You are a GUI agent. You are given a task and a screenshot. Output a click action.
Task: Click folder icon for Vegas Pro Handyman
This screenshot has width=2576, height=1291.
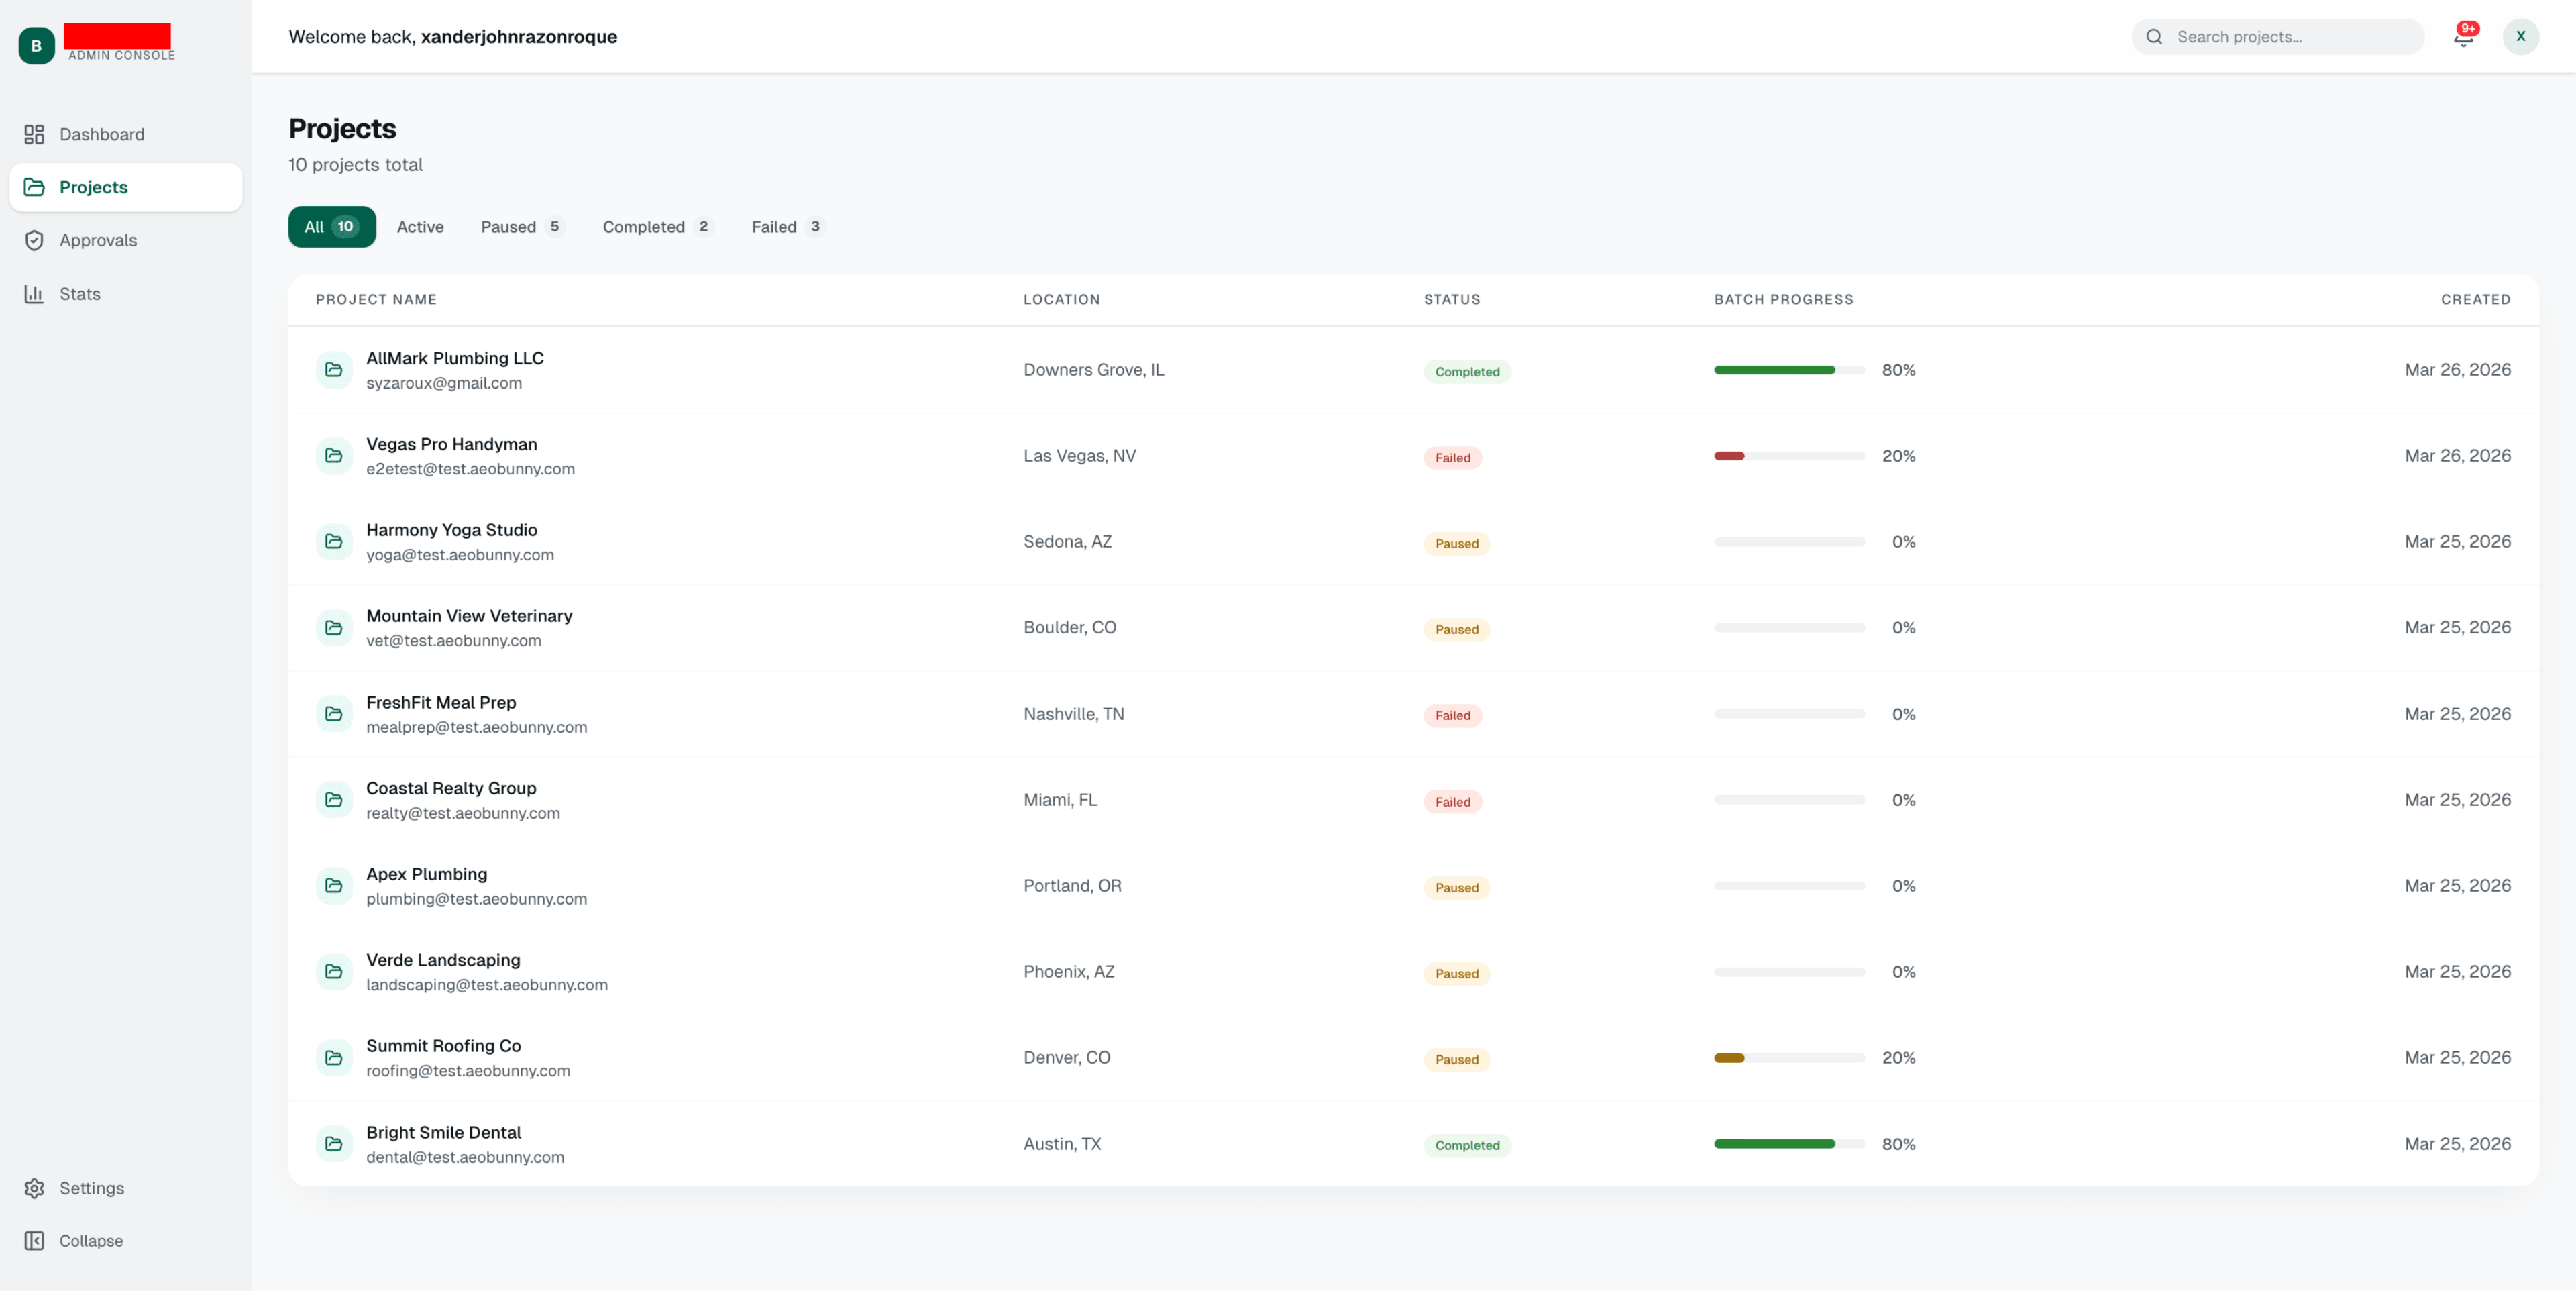(x=334, y=456)
